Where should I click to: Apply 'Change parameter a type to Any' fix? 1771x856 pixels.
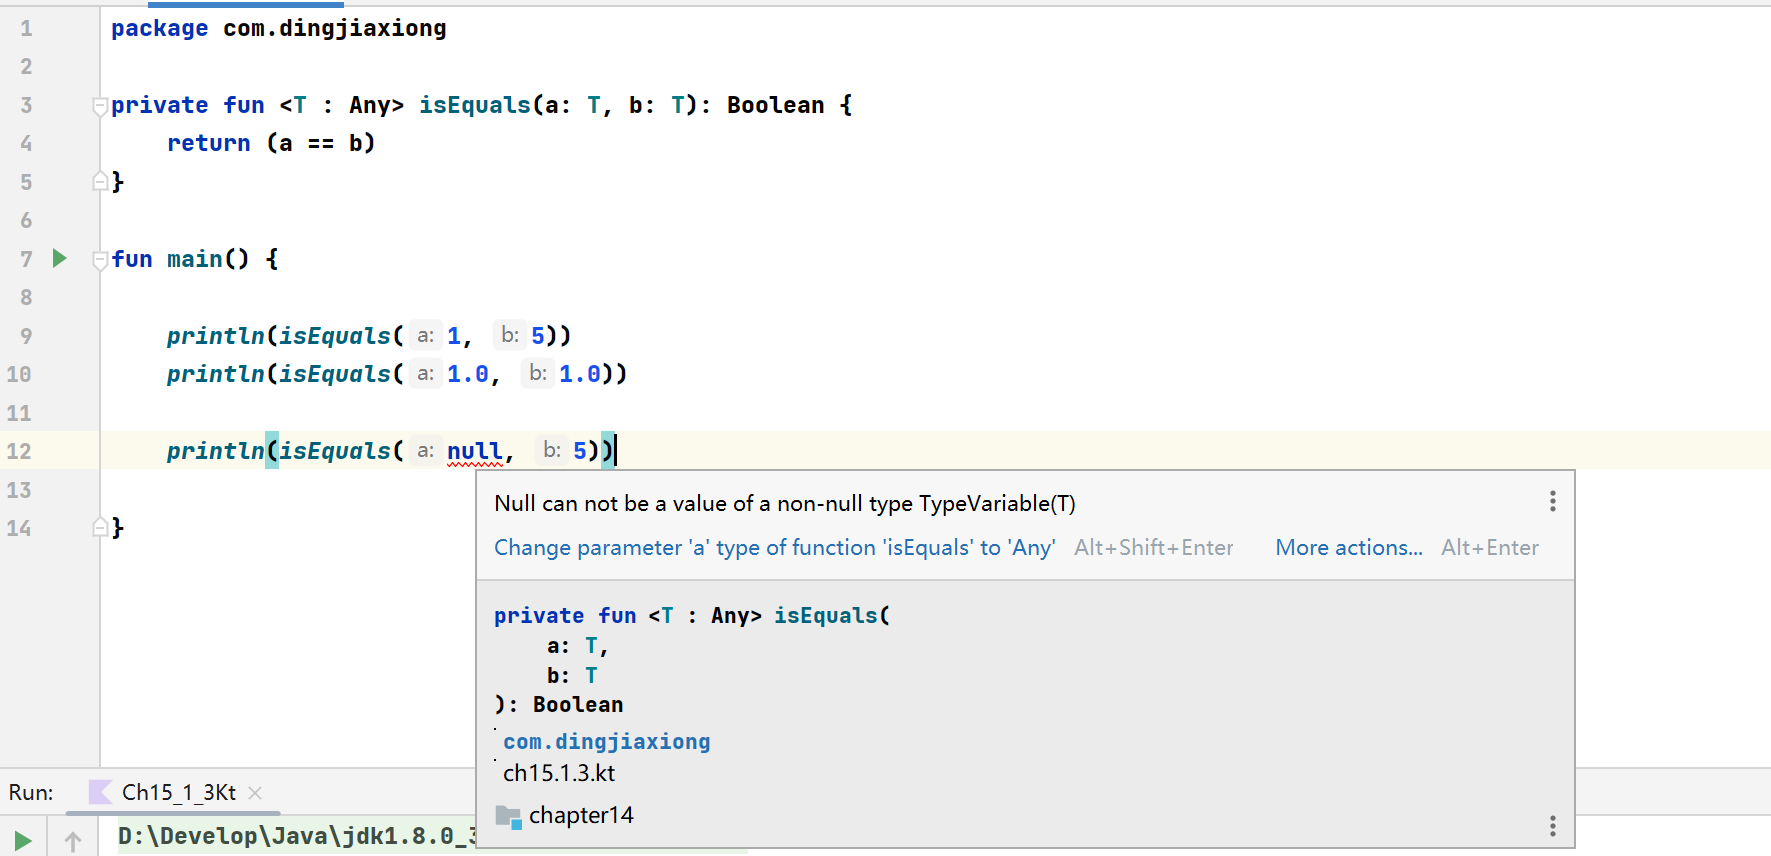(775, 548)
